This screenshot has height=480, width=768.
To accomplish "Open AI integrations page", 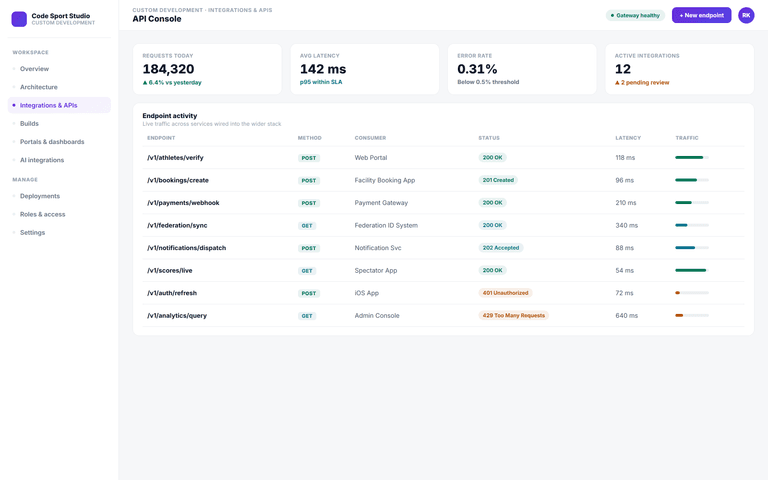I will point(59,160).
